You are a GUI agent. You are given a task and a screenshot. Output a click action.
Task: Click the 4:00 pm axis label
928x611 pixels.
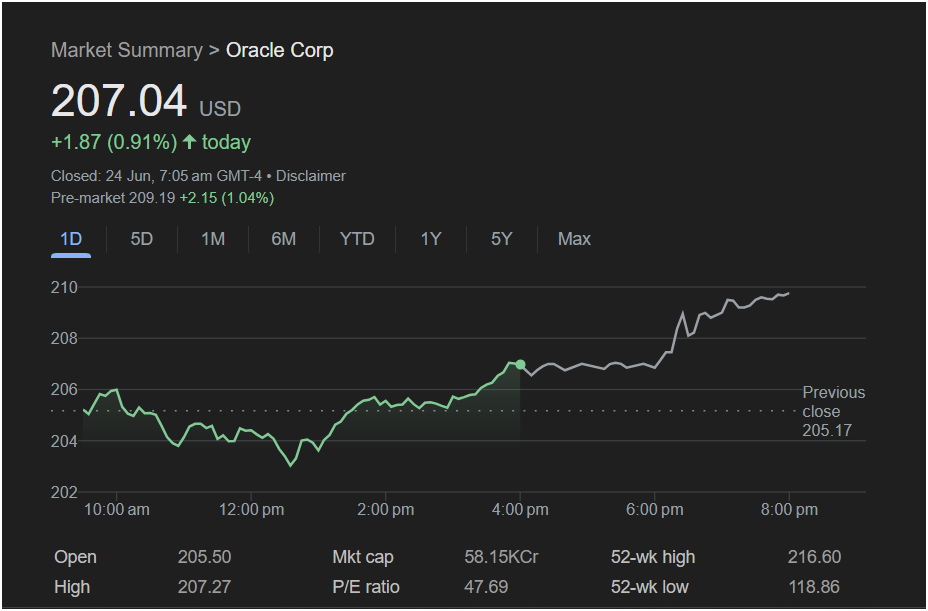pos(520,510)
